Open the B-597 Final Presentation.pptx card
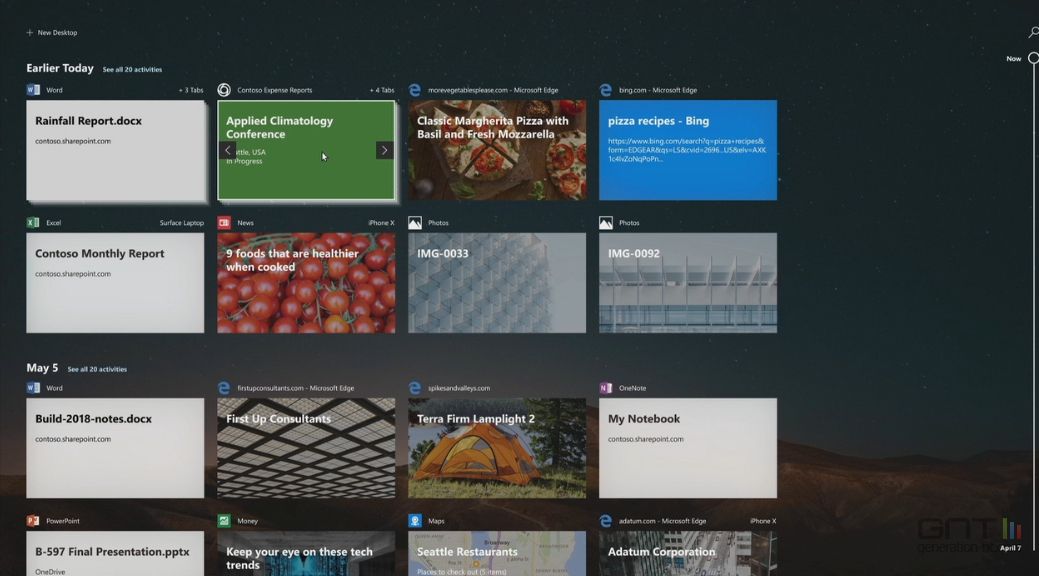The image size is (1039, 576). click(x=115, y=553)
